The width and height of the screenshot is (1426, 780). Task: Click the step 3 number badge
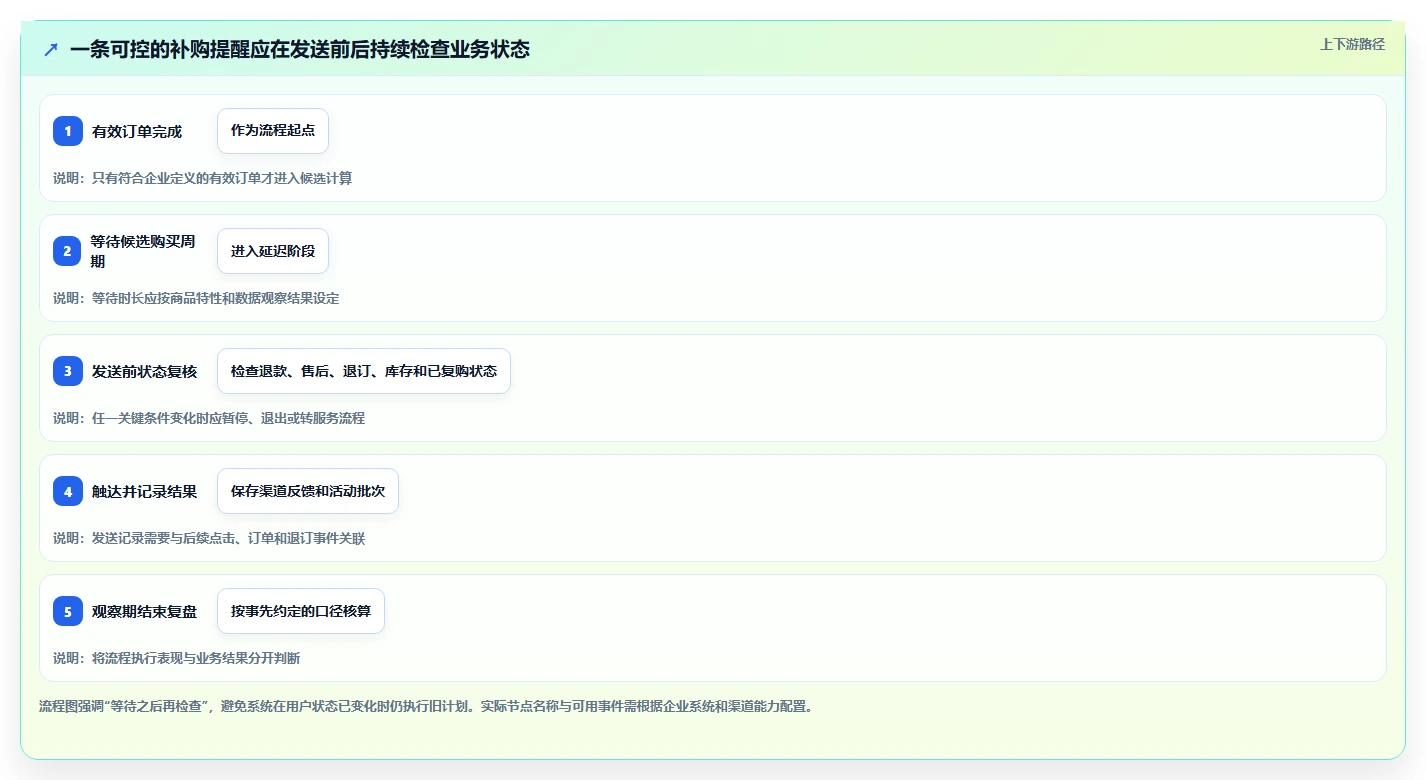[68, 371]
